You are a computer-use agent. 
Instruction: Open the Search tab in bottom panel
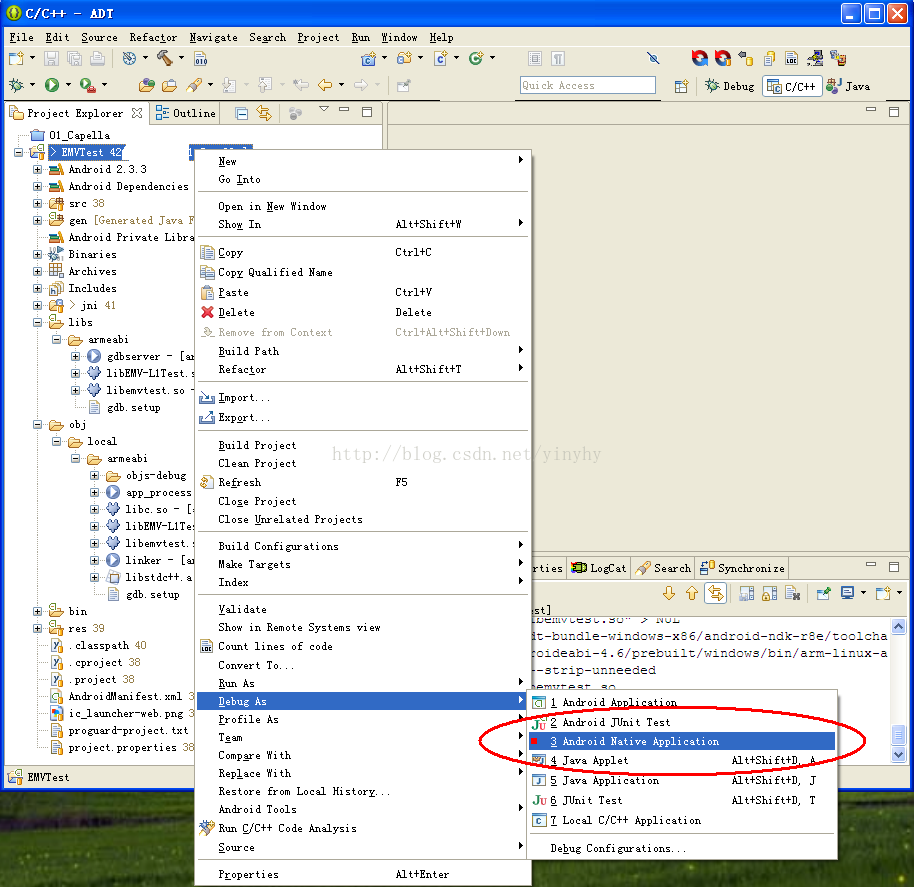(x=663, y=568)
